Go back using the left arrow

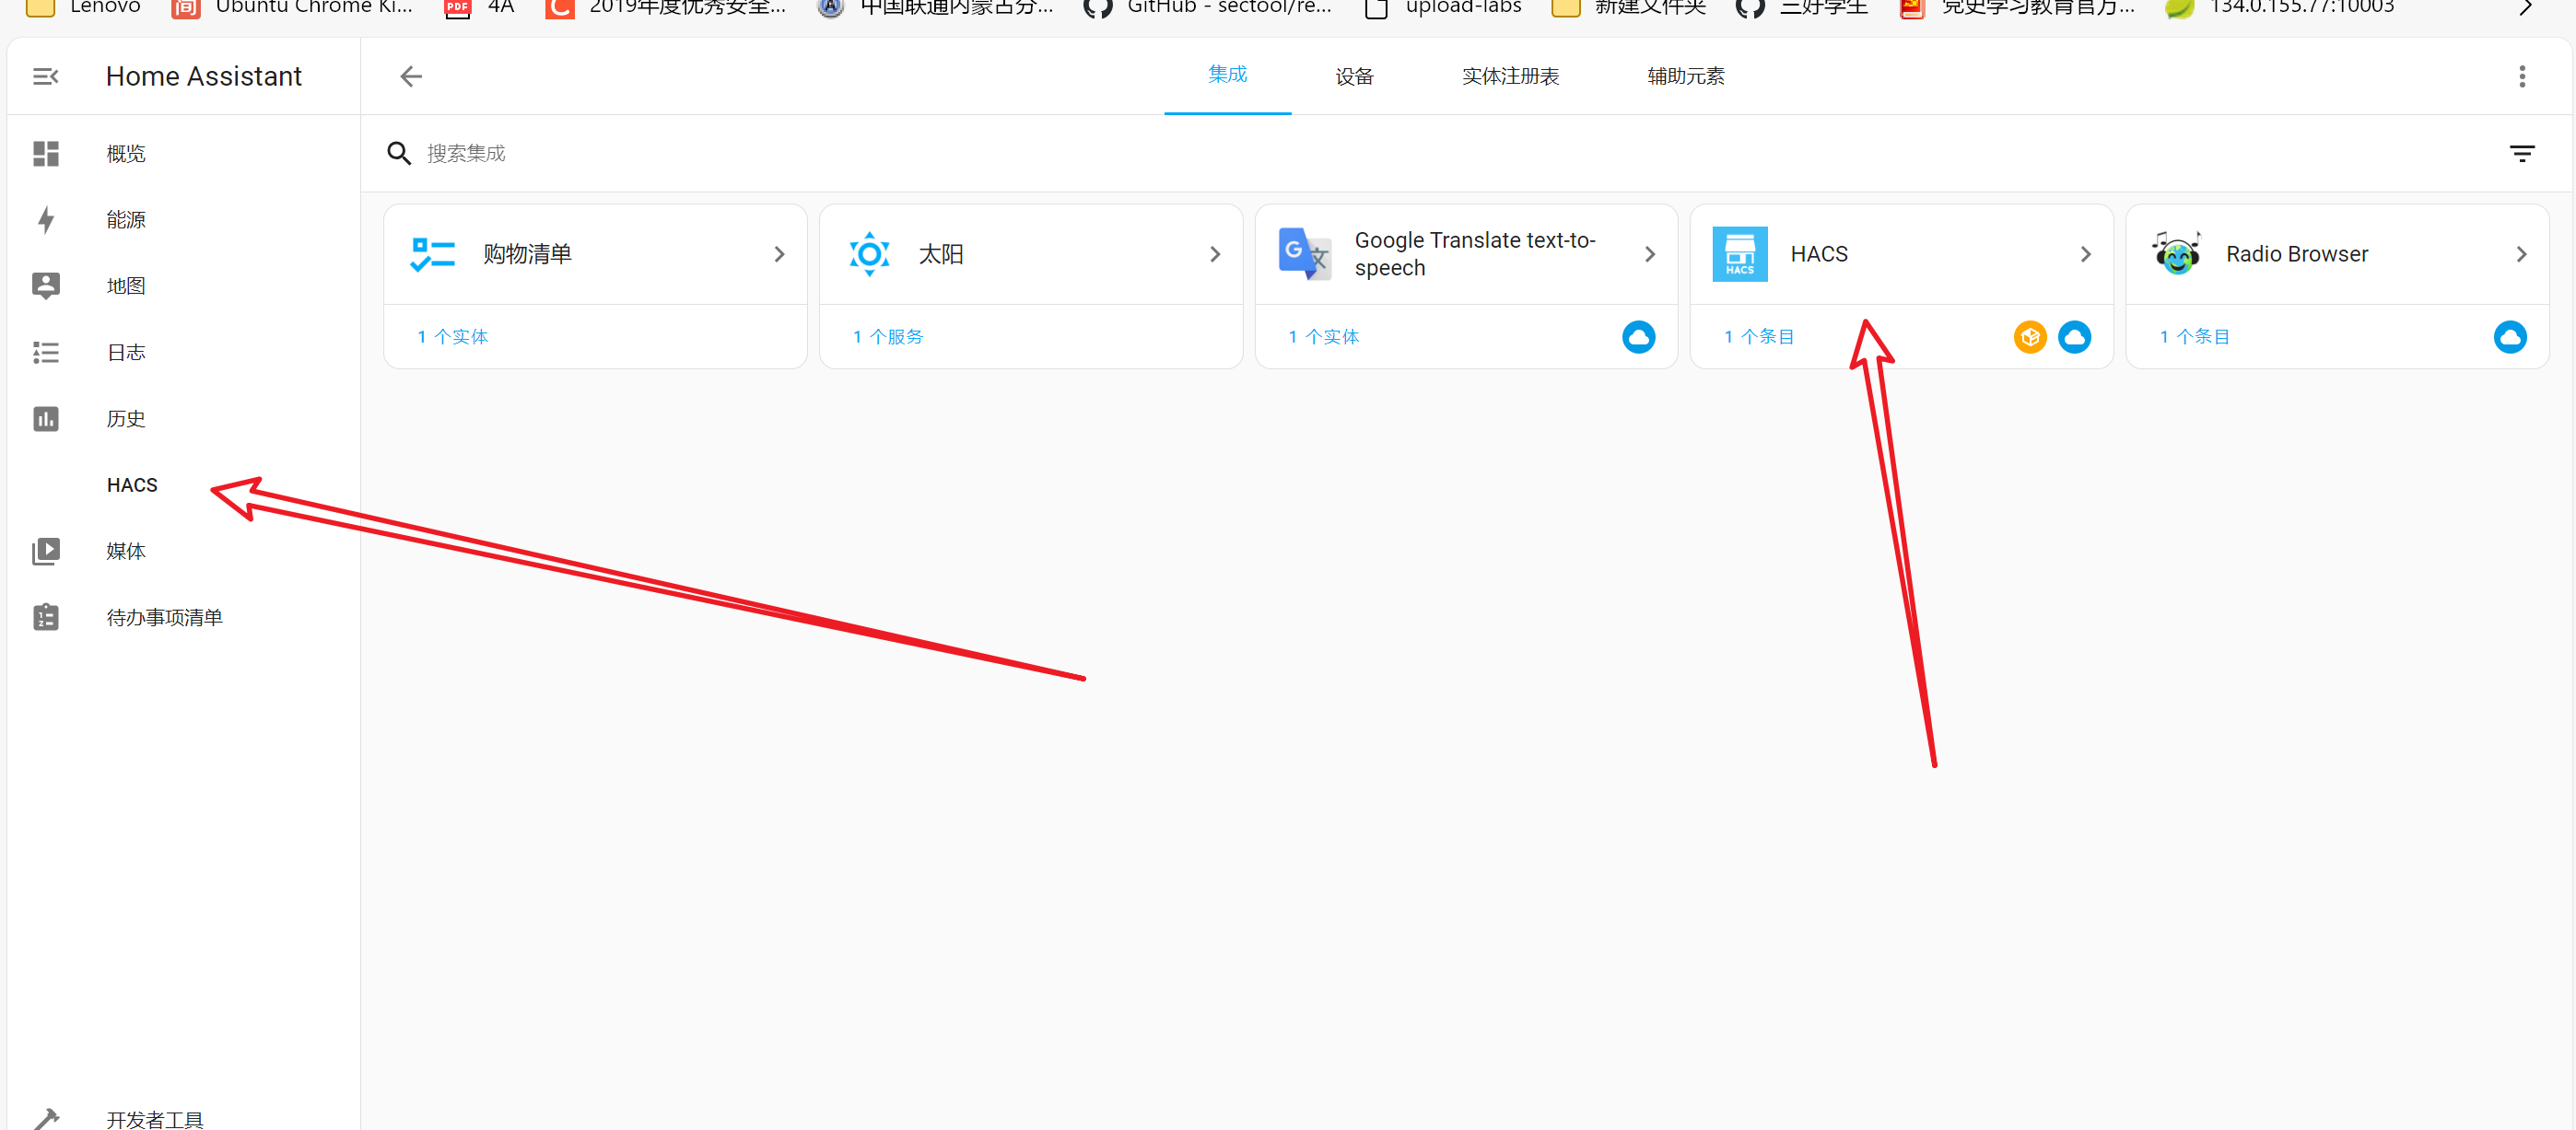[x=411, y=76]
